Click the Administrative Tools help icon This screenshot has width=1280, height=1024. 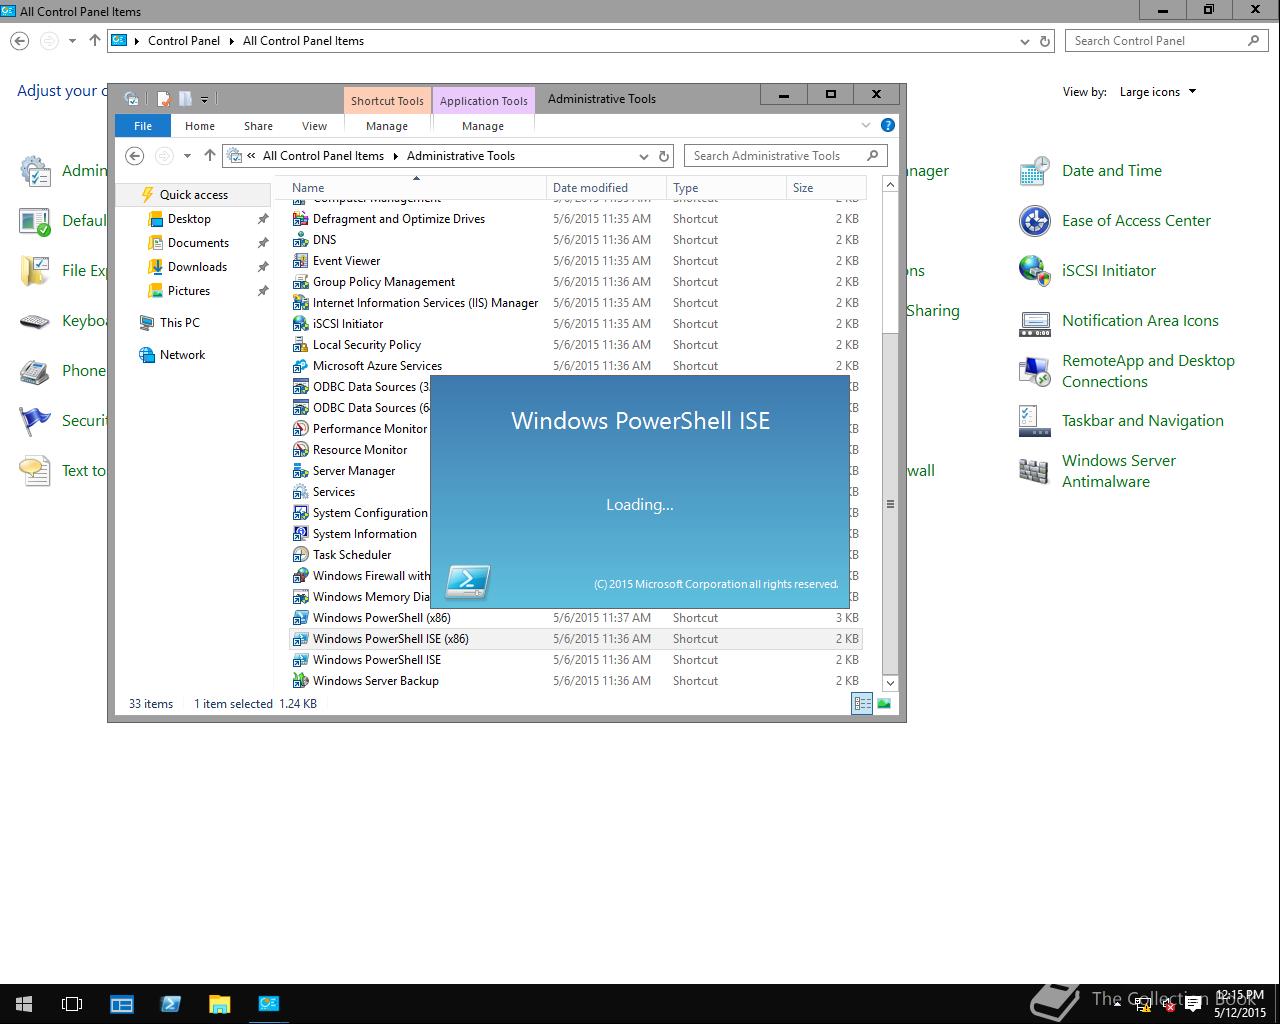point(887,126)
